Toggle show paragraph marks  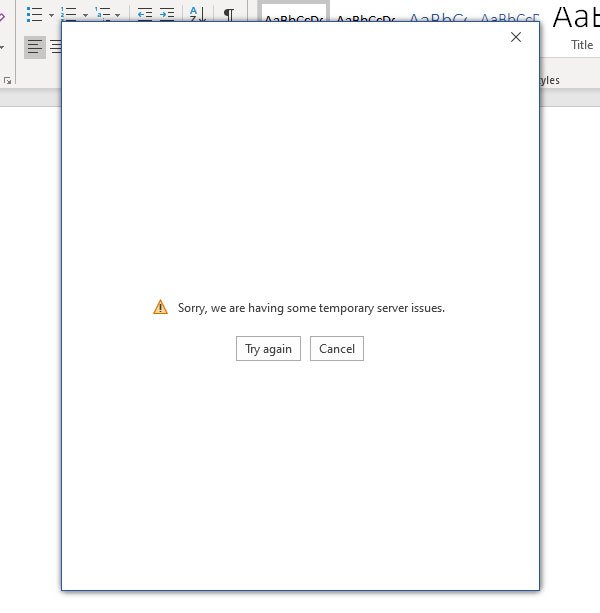pyautogui.click(x=229, y=14)
